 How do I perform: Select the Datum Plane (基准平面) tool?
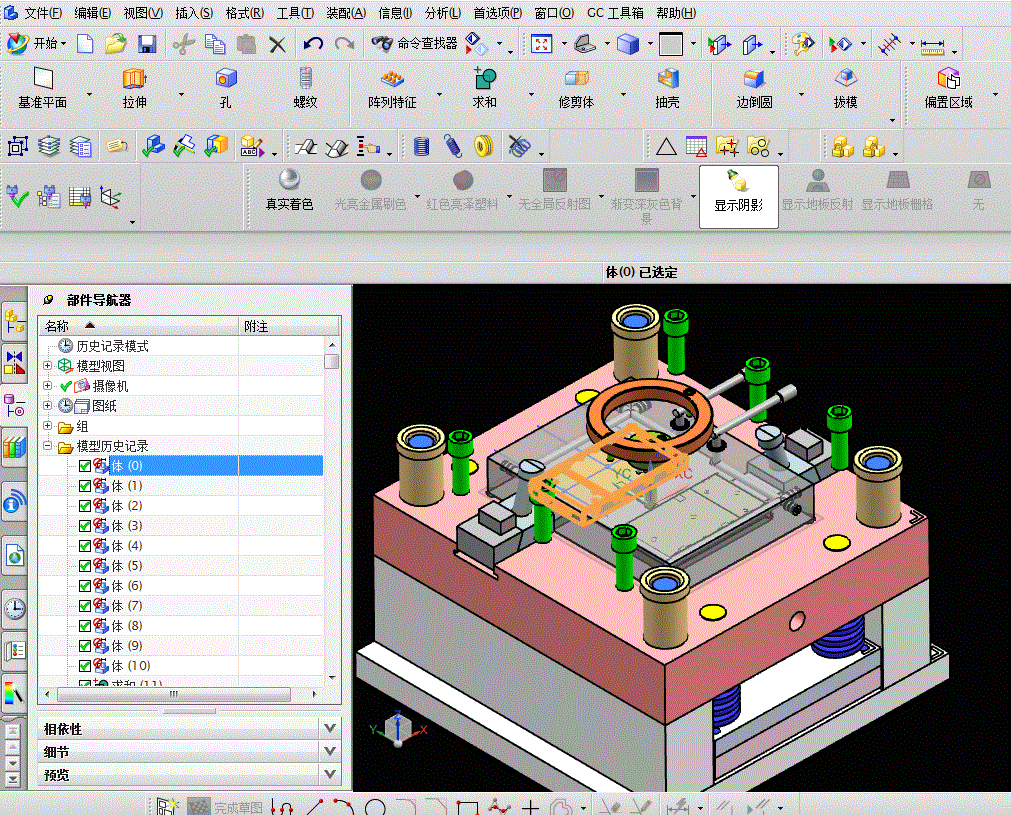tap(43, 88)
